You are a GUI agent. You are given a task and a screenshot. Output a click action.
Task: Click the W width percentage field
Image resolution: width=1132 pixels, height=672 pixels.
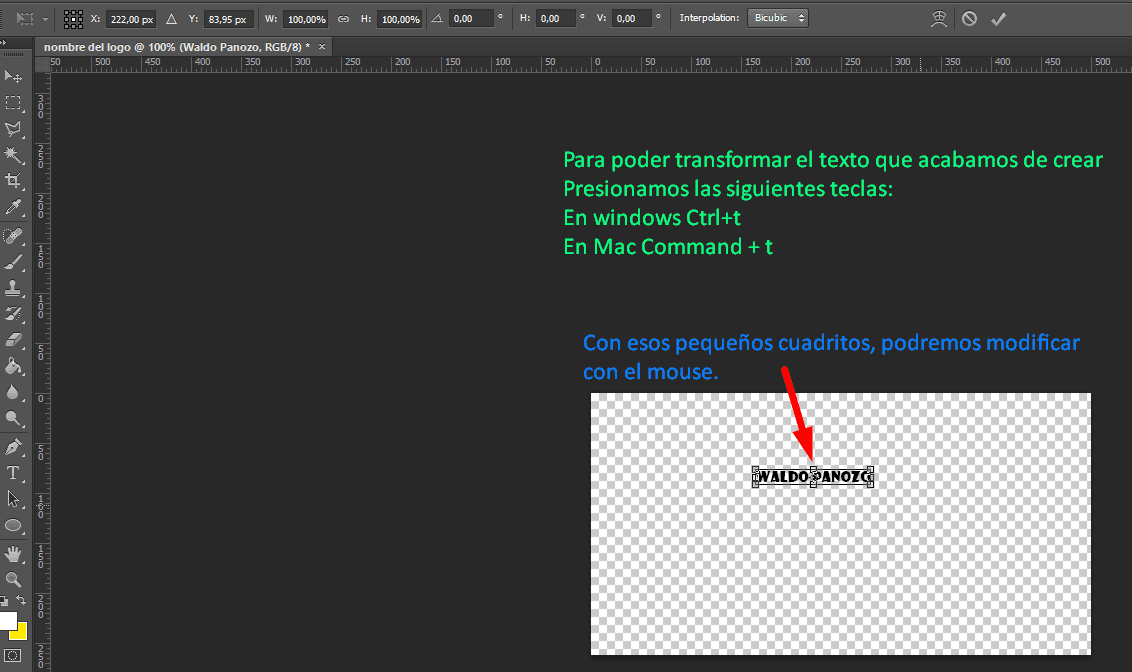click(306, 19)
